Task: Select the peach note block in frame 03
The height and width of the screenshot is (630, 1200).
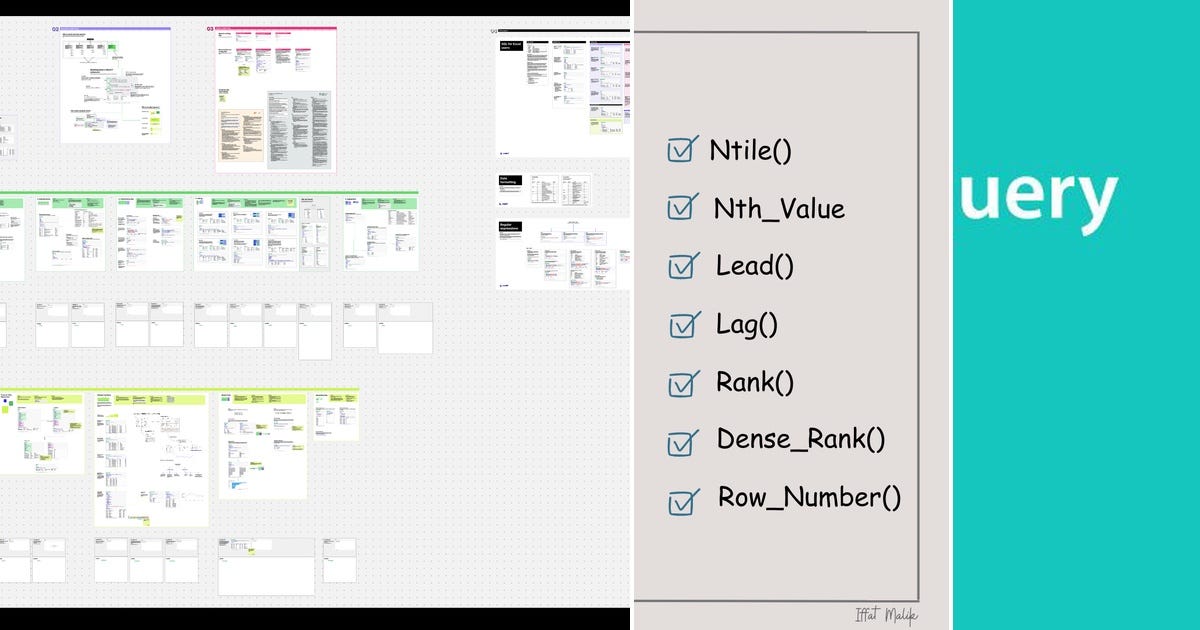Action: pyautogui.click(x=241, y=135)
